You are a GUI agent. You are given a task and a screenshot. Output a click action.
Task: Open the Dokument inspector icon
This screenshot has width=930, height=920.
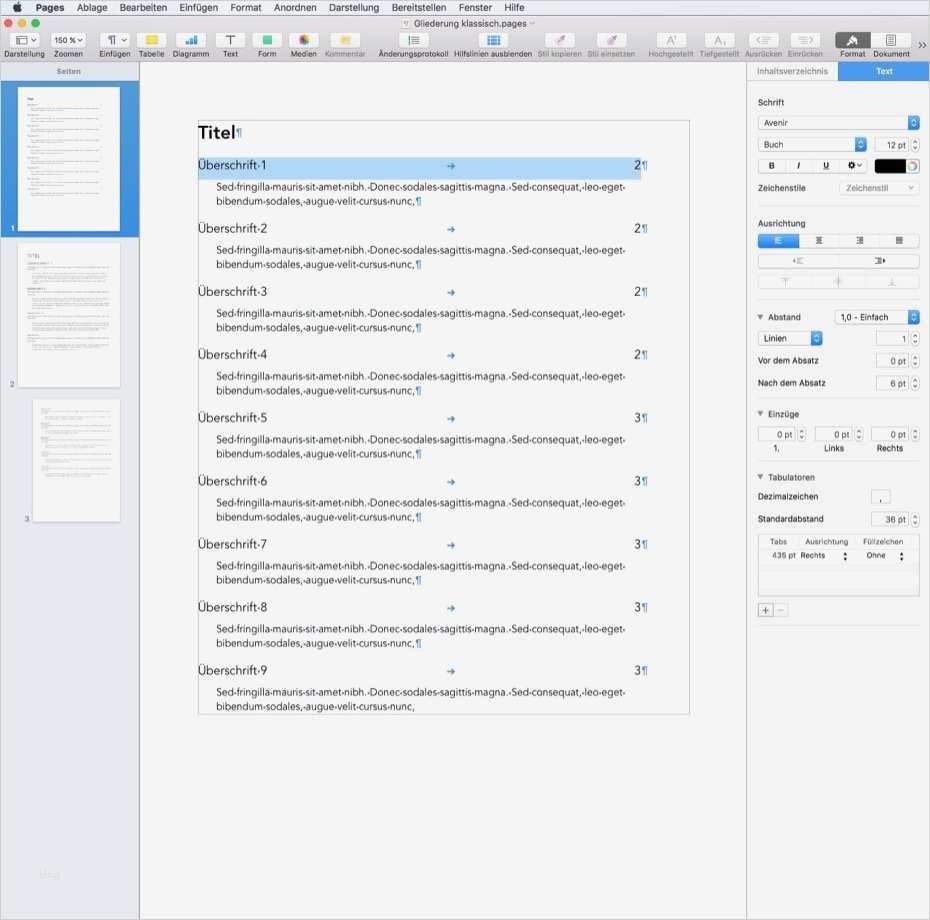(x=891, y=40)
